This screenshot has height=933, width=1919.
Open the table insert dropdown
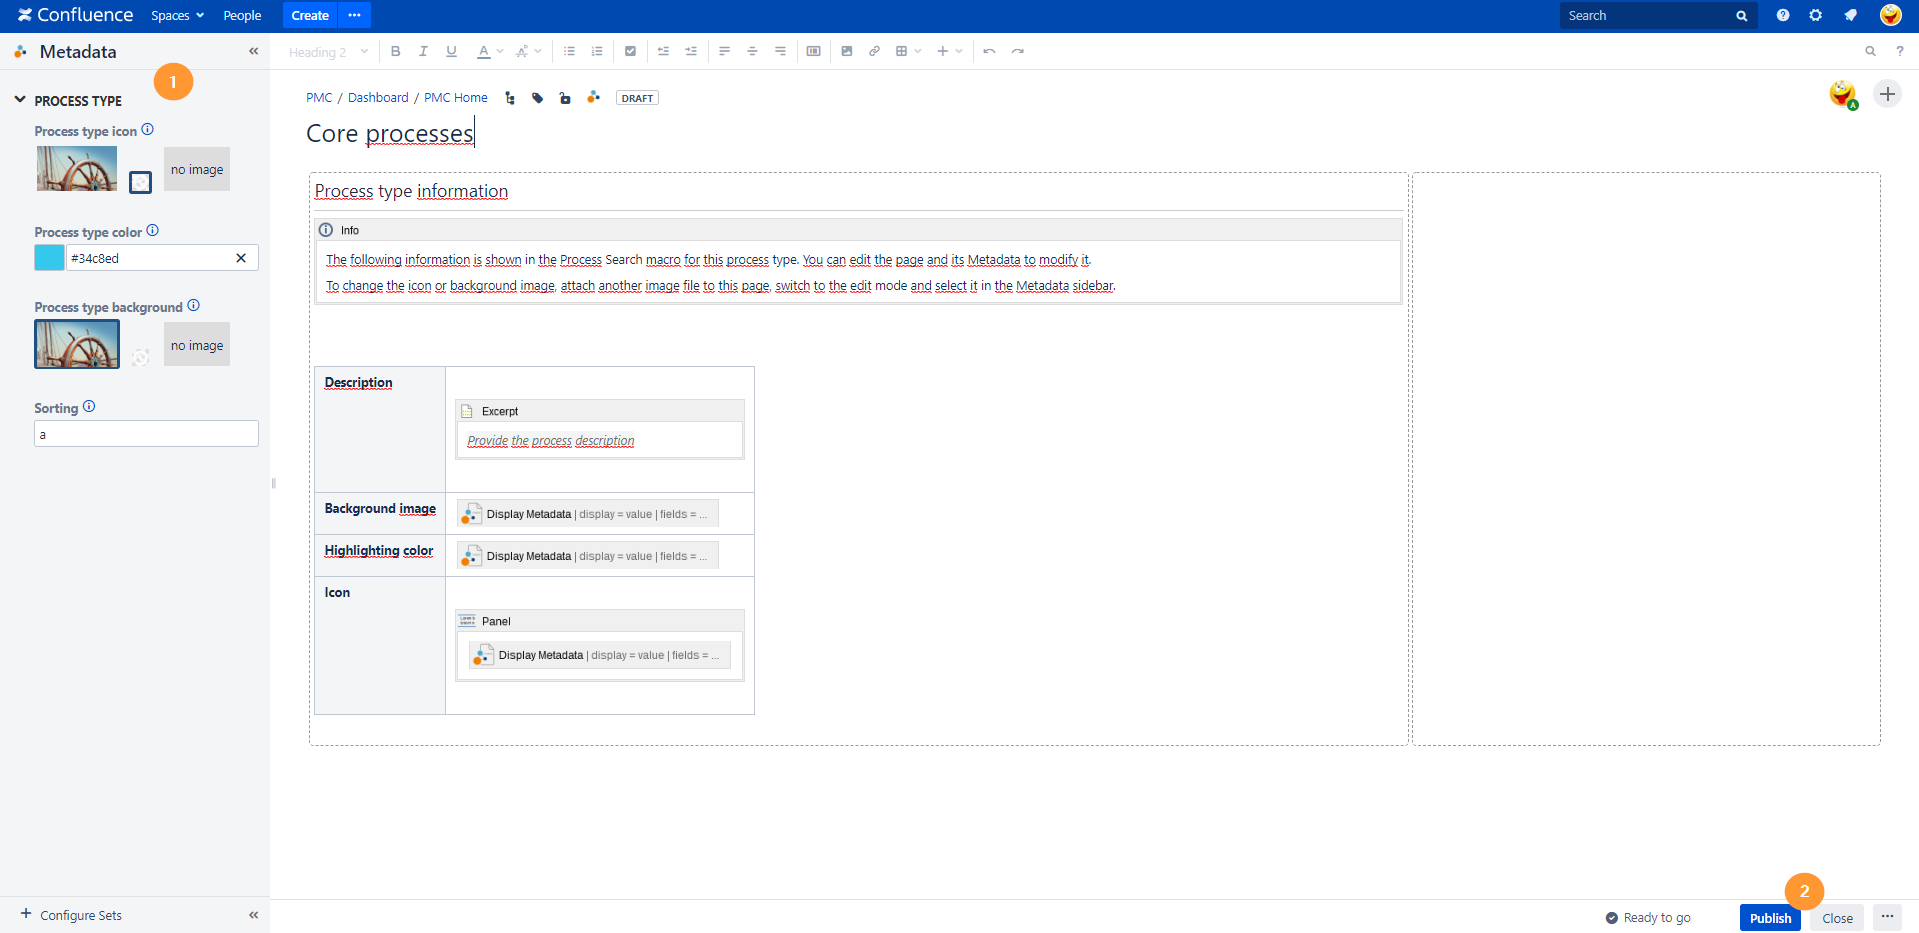[x=908, y=51]
